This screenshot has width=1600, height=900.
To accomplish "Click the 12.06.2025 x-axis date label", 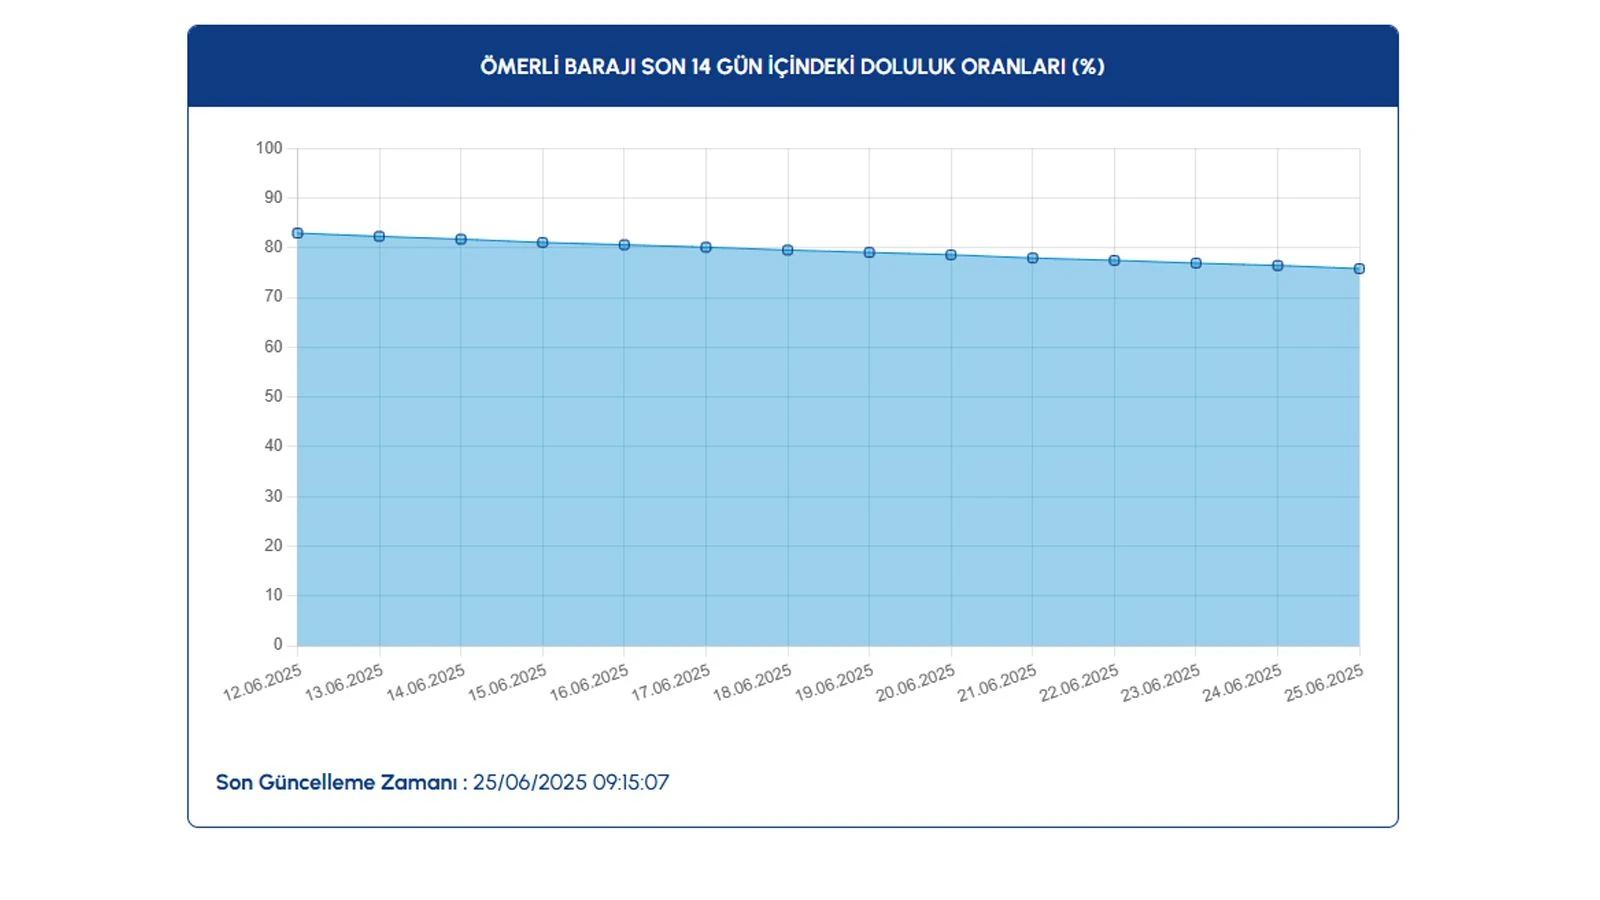I will [x=263, y=683].
